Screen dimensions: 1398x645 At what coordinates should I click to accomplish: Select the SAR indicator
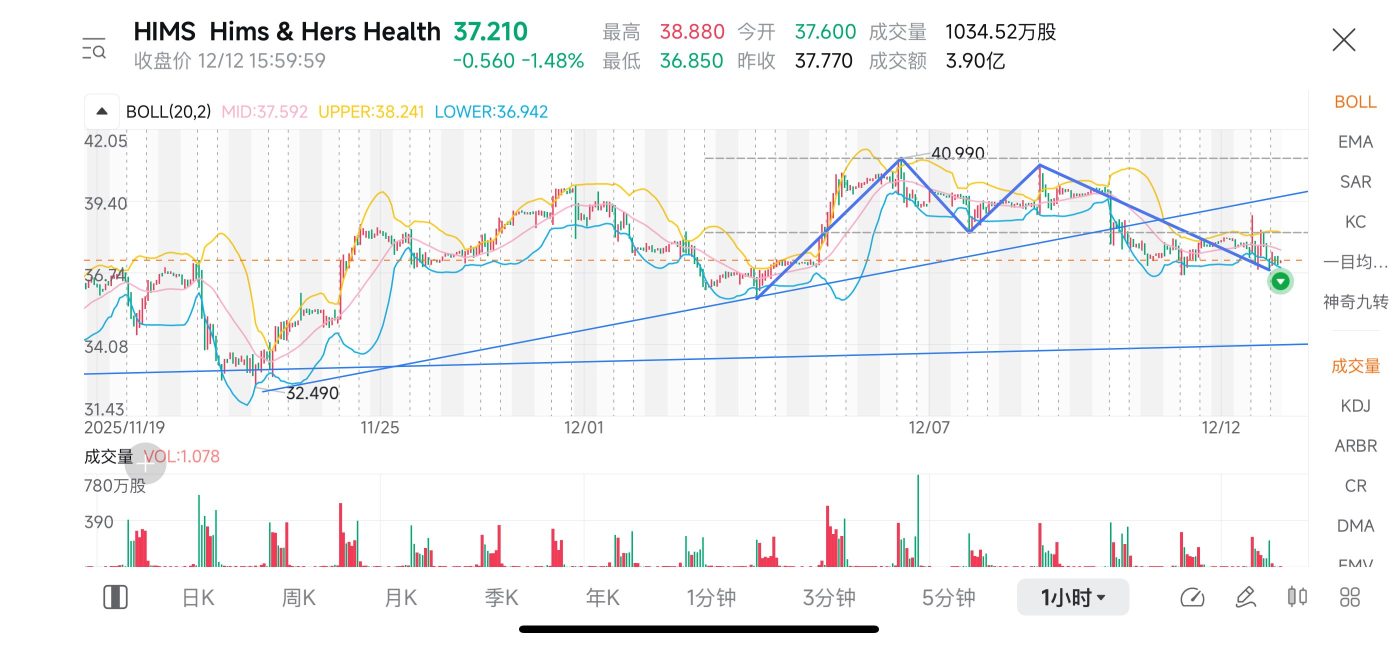click(1355, 182)
